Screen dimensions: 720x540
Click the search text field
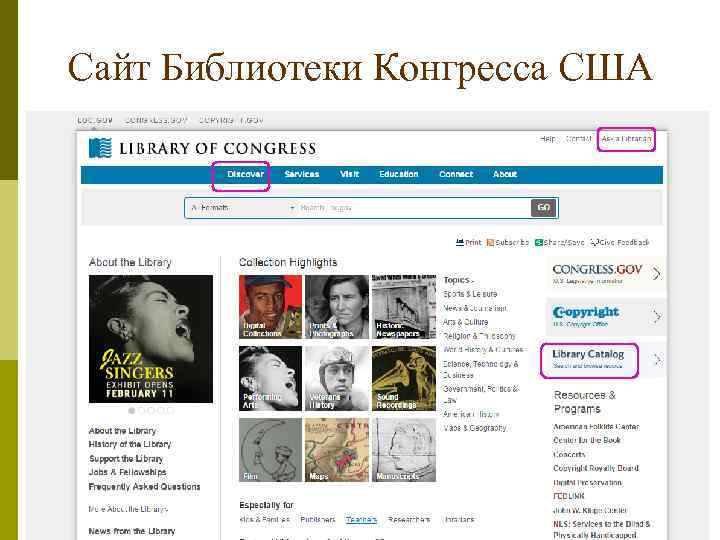(x=413, y=208)
